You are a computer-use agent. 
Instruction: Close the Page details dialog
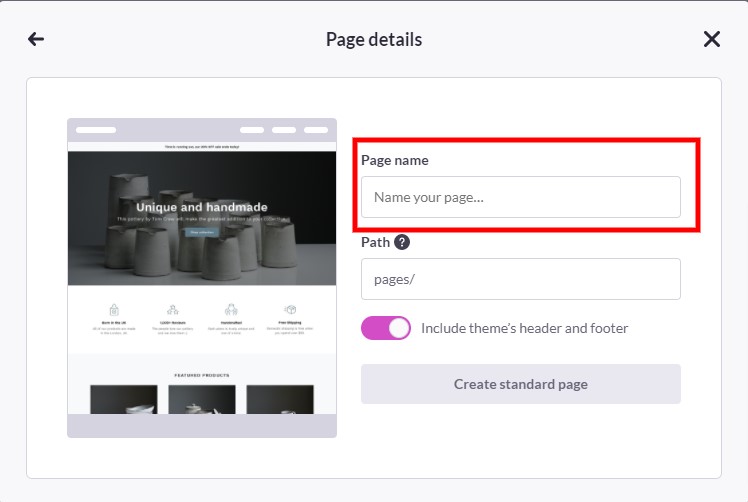(711, 39)
